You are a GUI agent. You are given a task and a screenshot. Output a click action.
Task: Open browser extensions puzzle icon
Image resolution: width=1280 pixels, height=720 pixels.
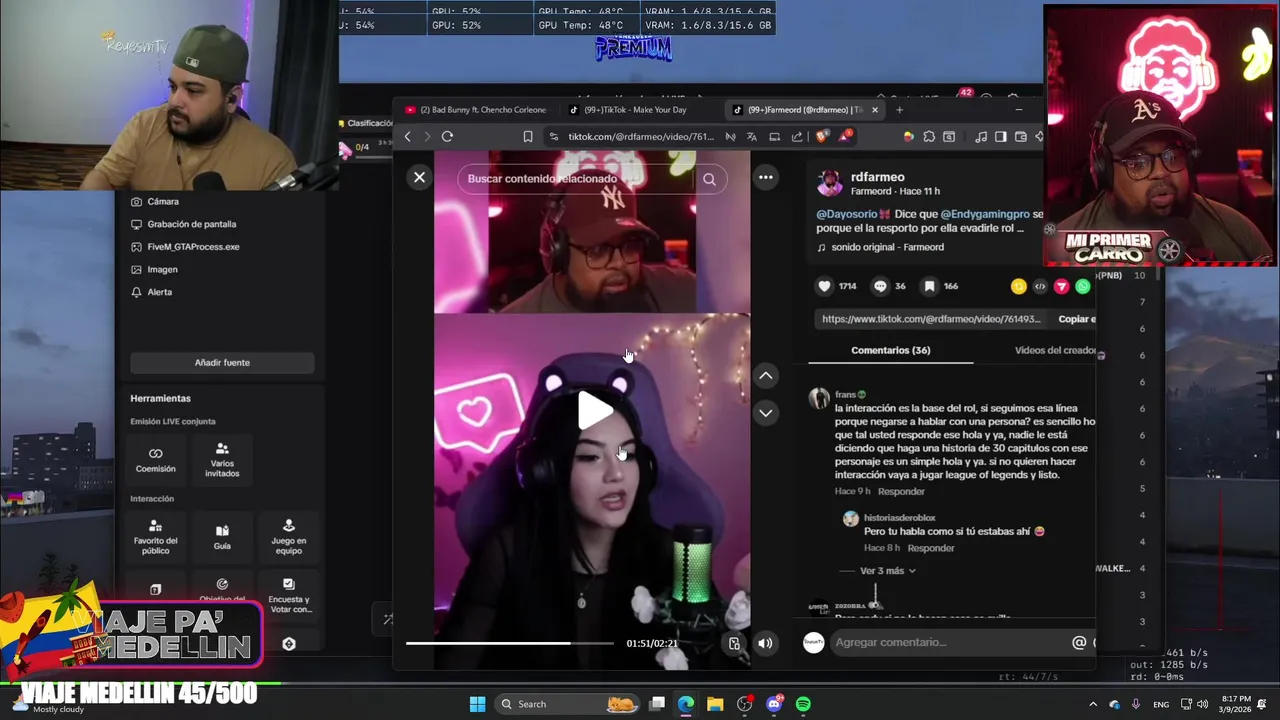[x=929, y=137]
